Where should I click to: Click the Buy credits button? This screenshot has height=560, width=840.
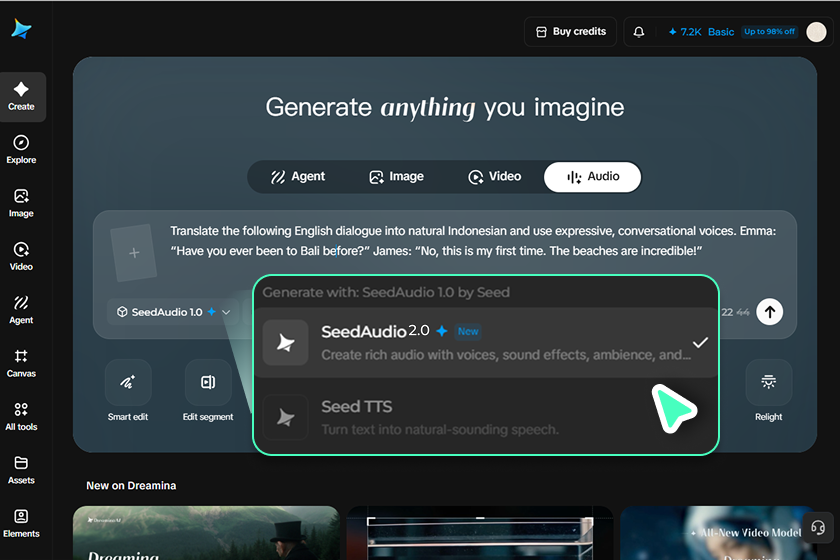coord(571,32)
